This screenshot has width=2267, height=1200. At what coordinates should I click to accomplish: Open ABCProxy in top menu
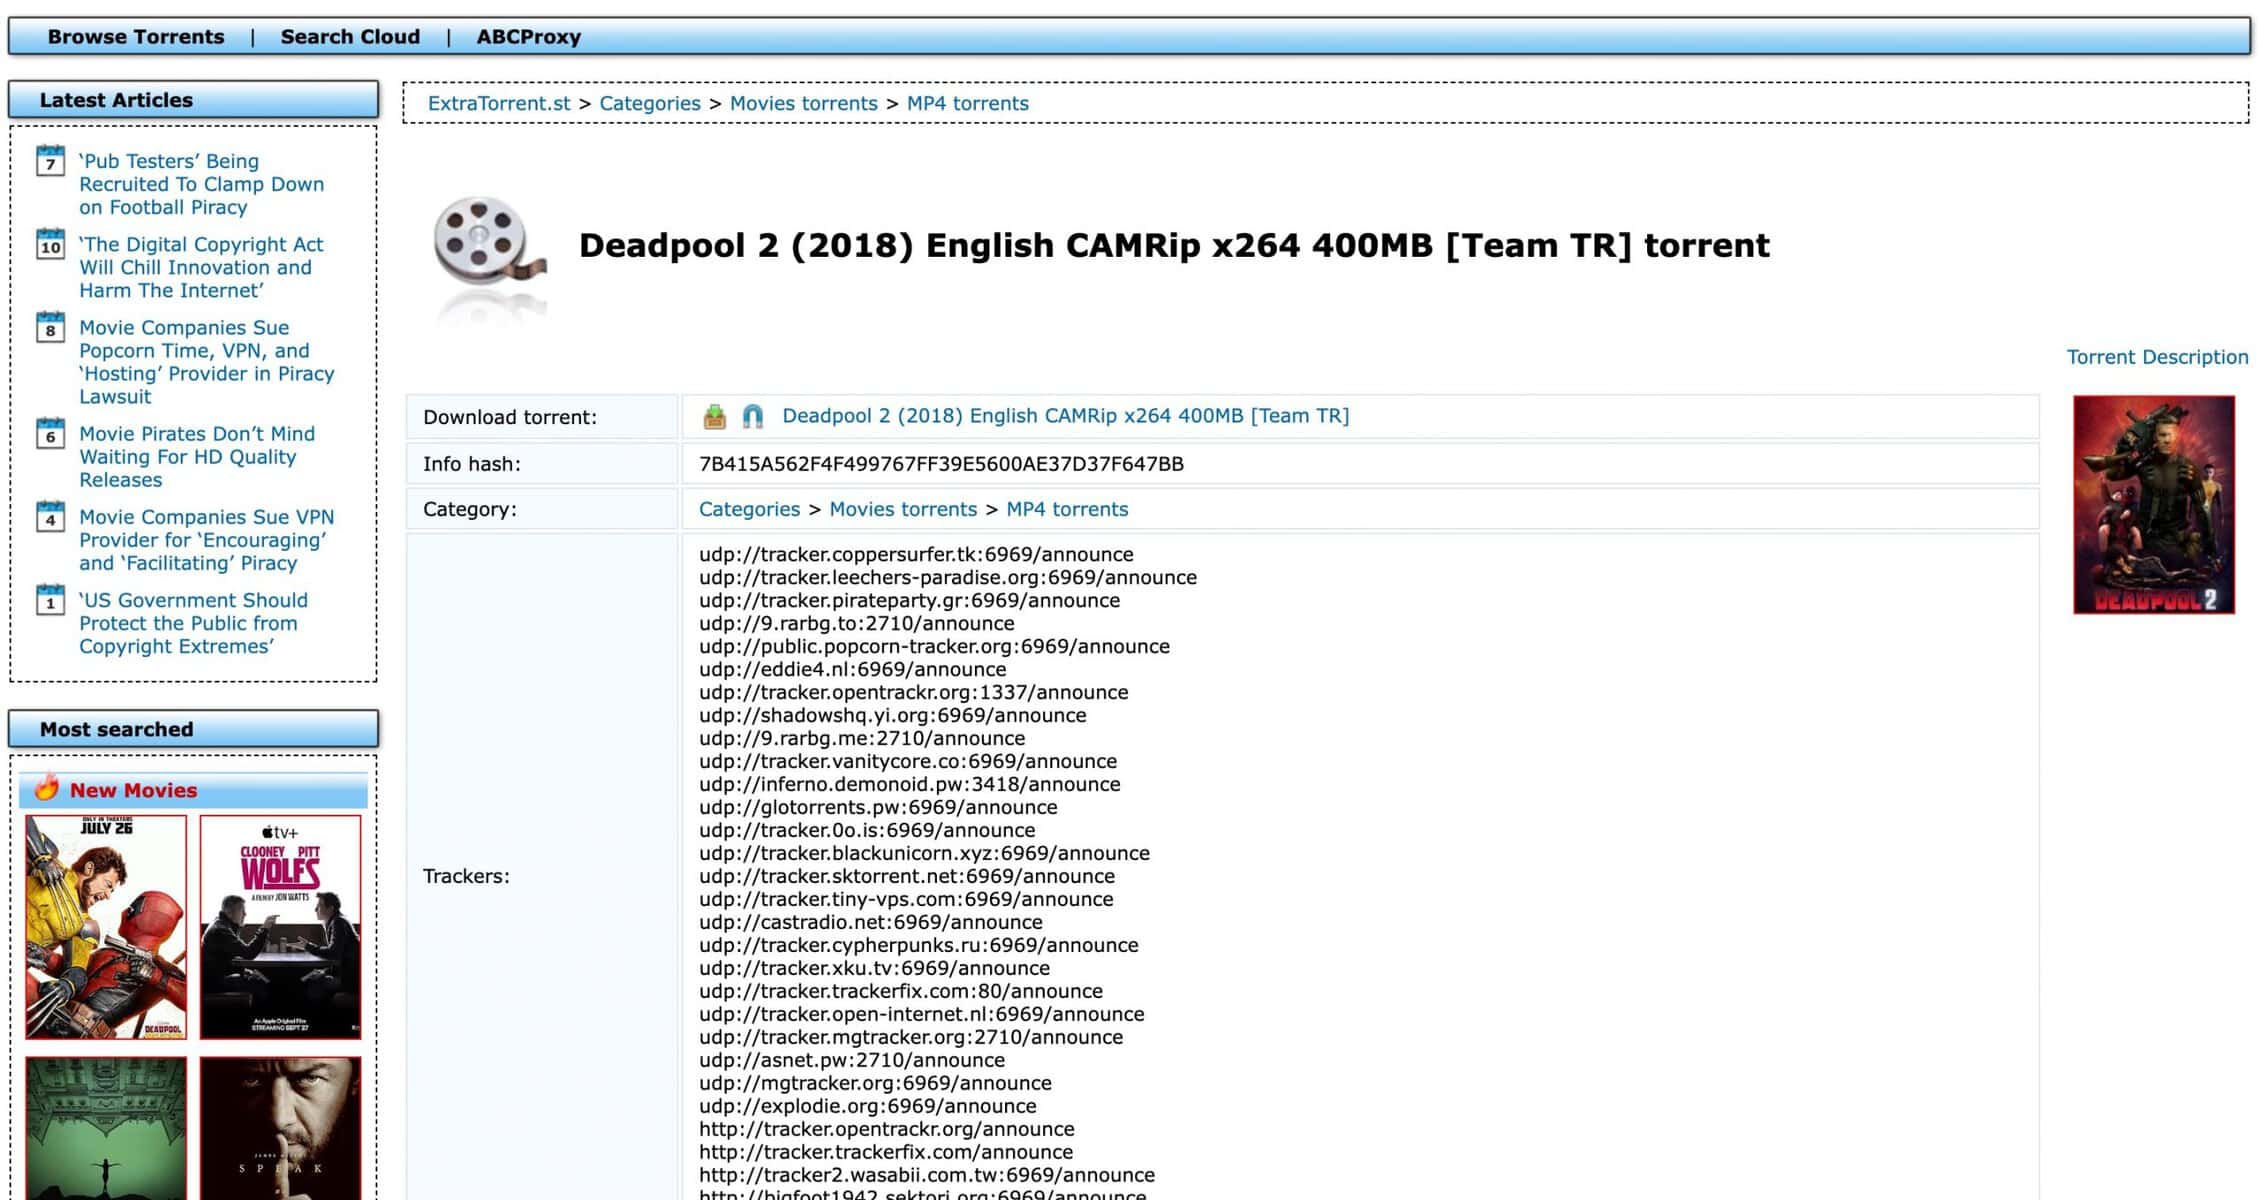point(528,37)
